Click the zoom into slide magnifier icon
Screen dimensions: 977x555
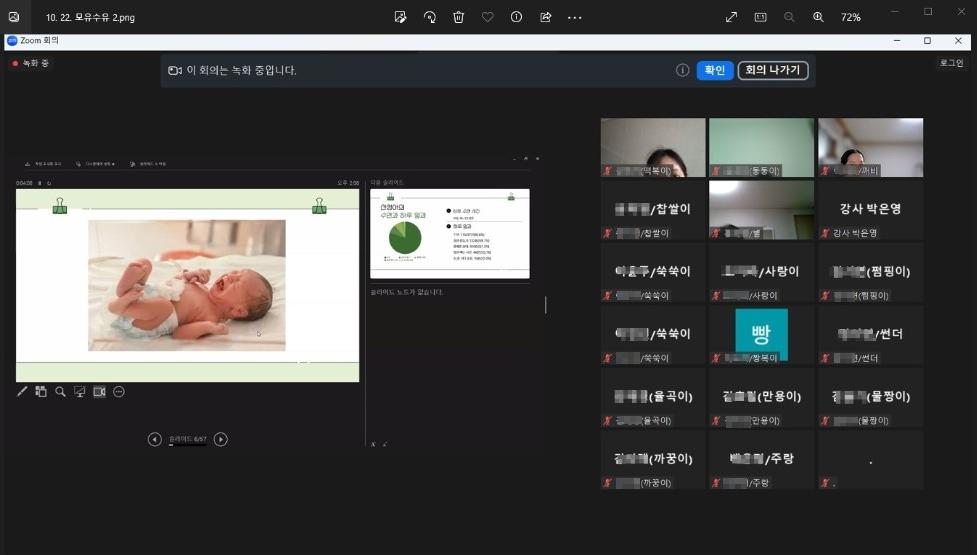60,391
